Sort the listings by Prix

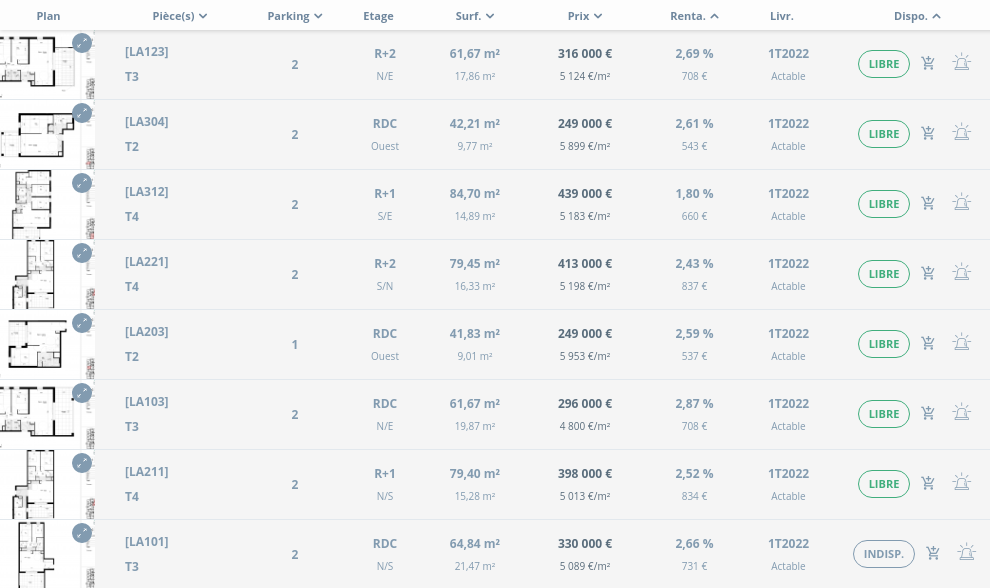[x=584, y=16]
